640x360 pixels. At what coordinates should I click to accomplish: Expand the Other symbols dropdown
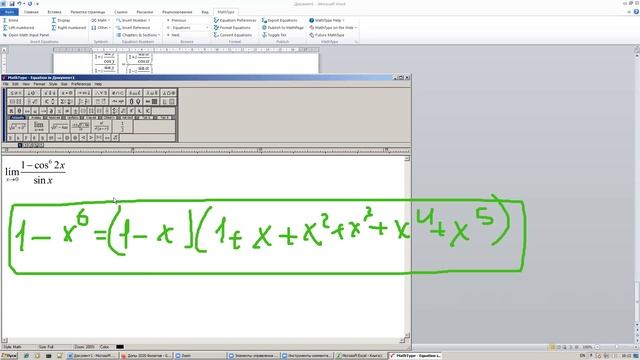coord(101,27)
